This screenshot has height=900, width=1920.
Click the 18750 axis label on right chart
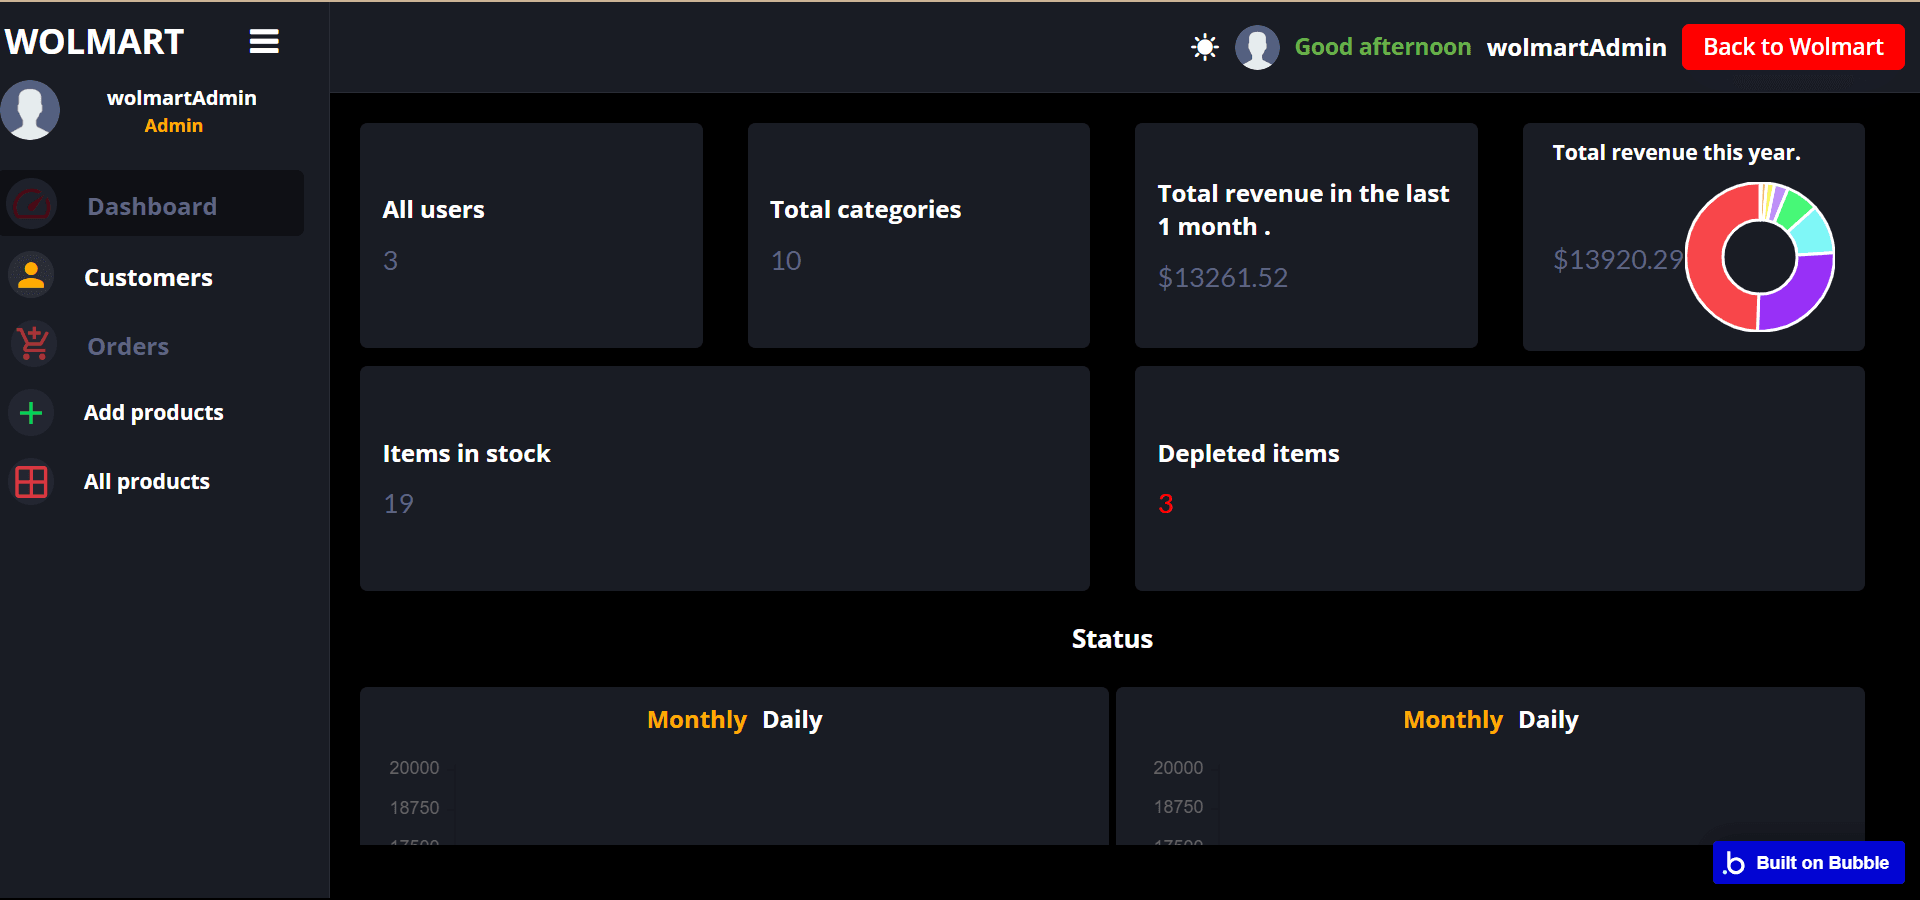(1178, 807)
